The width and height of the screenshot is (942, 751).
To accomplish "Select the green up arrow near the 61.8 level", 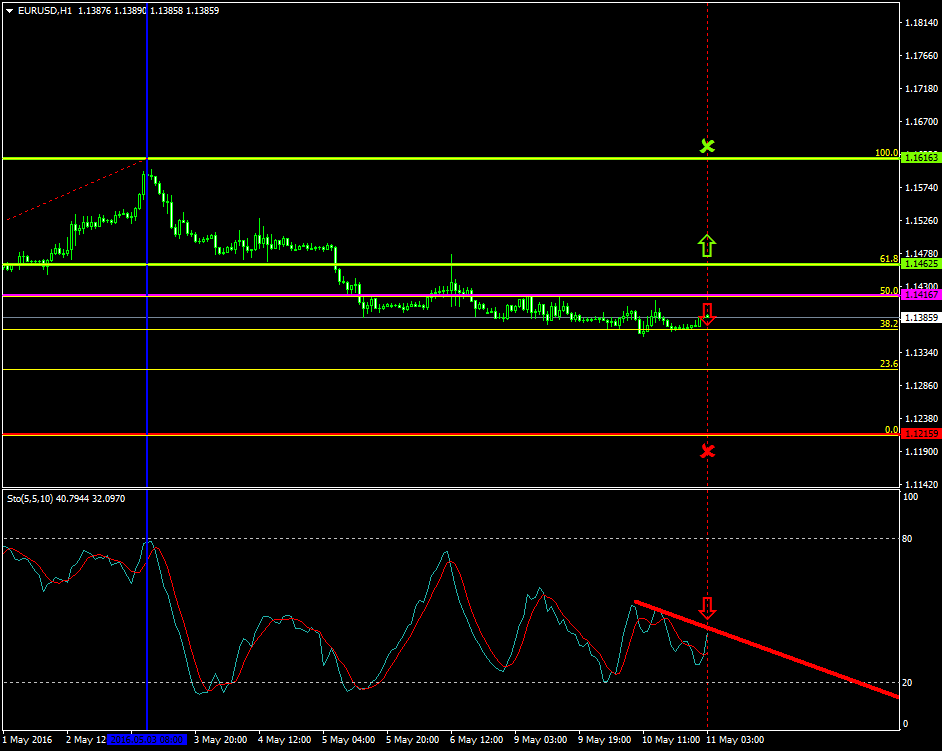I will (x=708, y=243).
